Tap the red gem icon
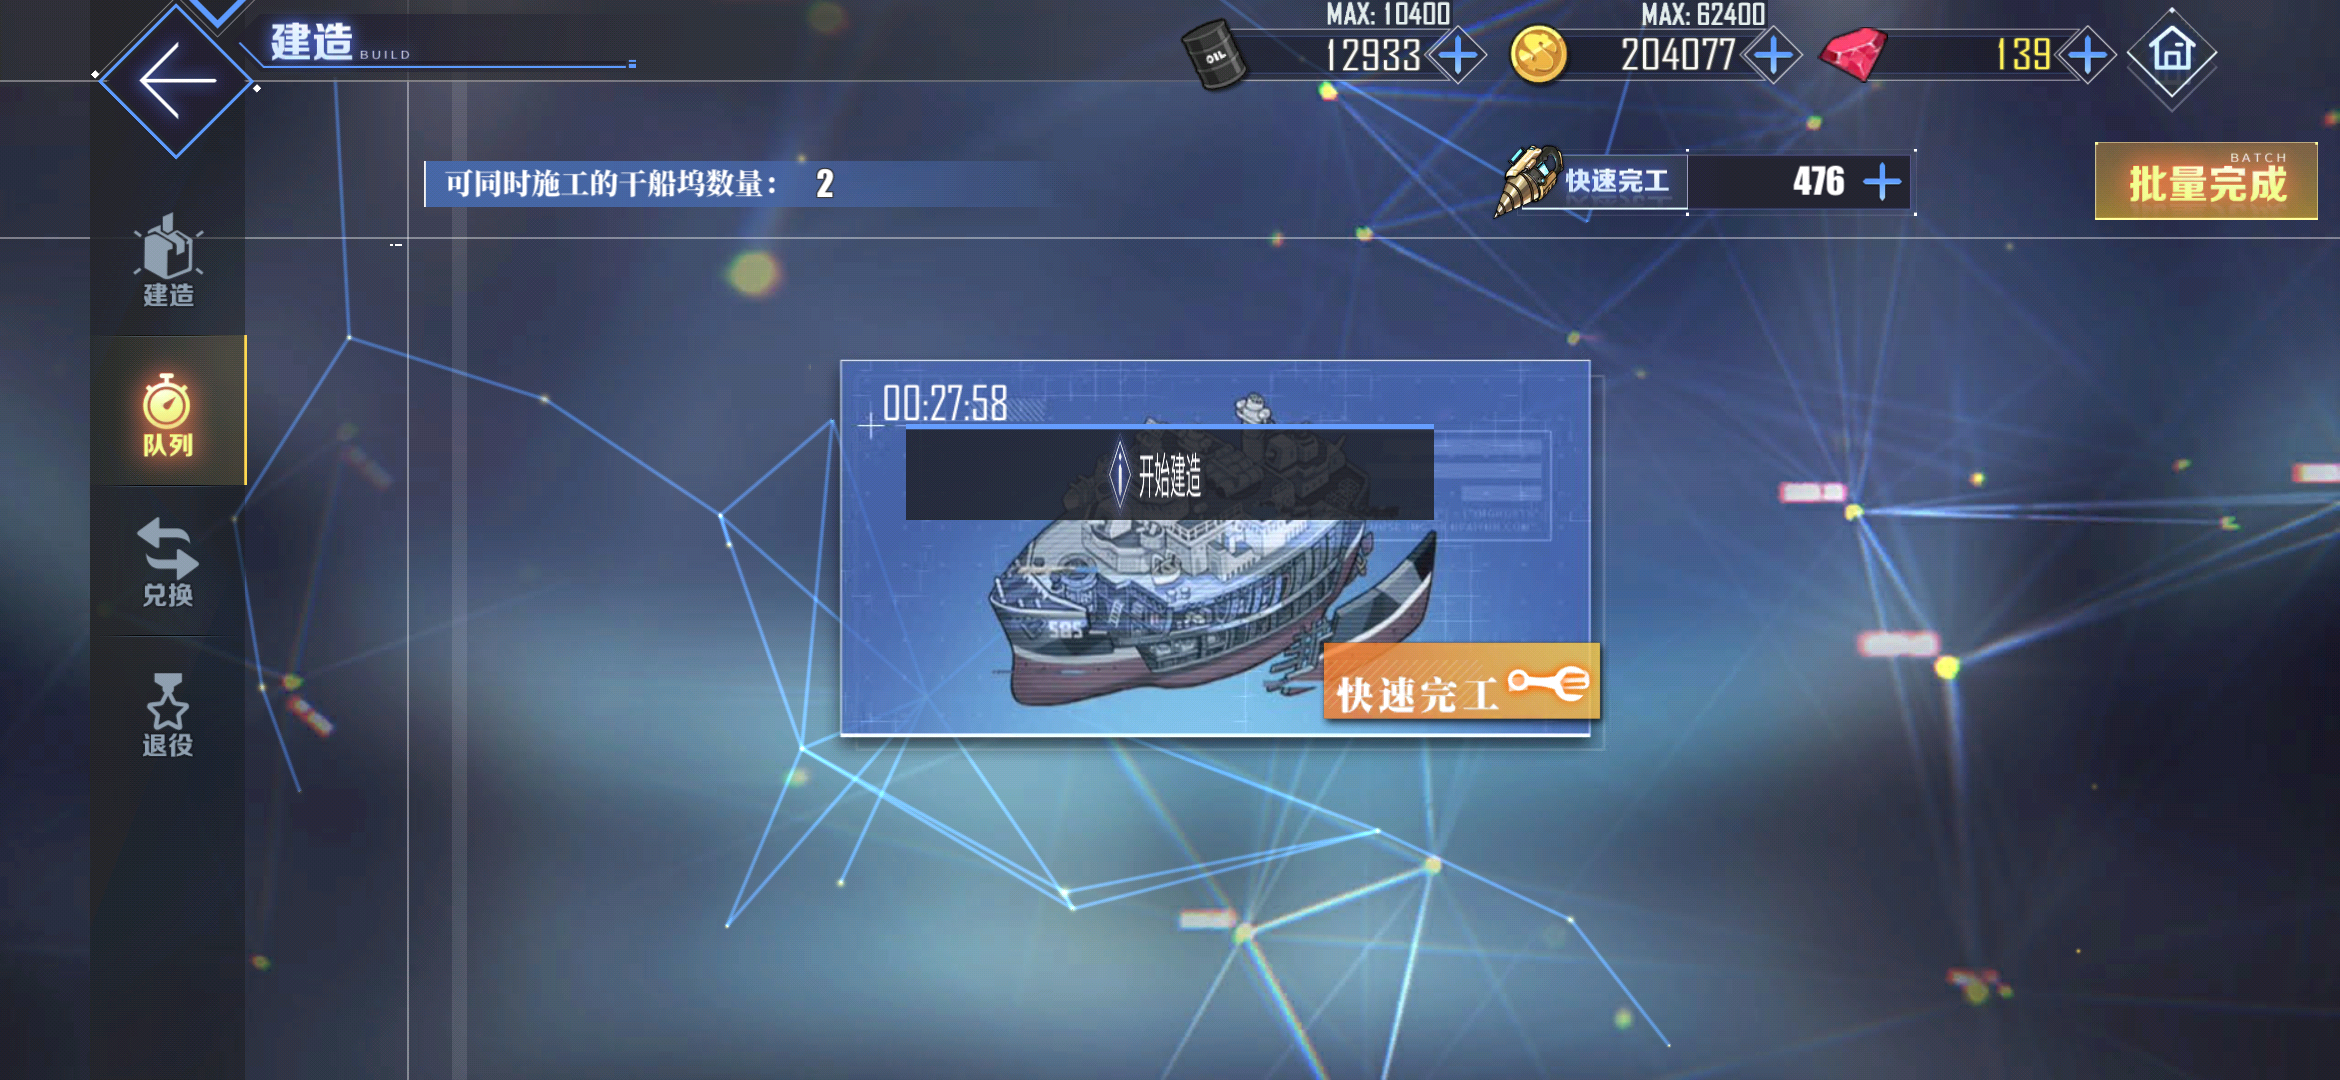 coord(1854,55)
